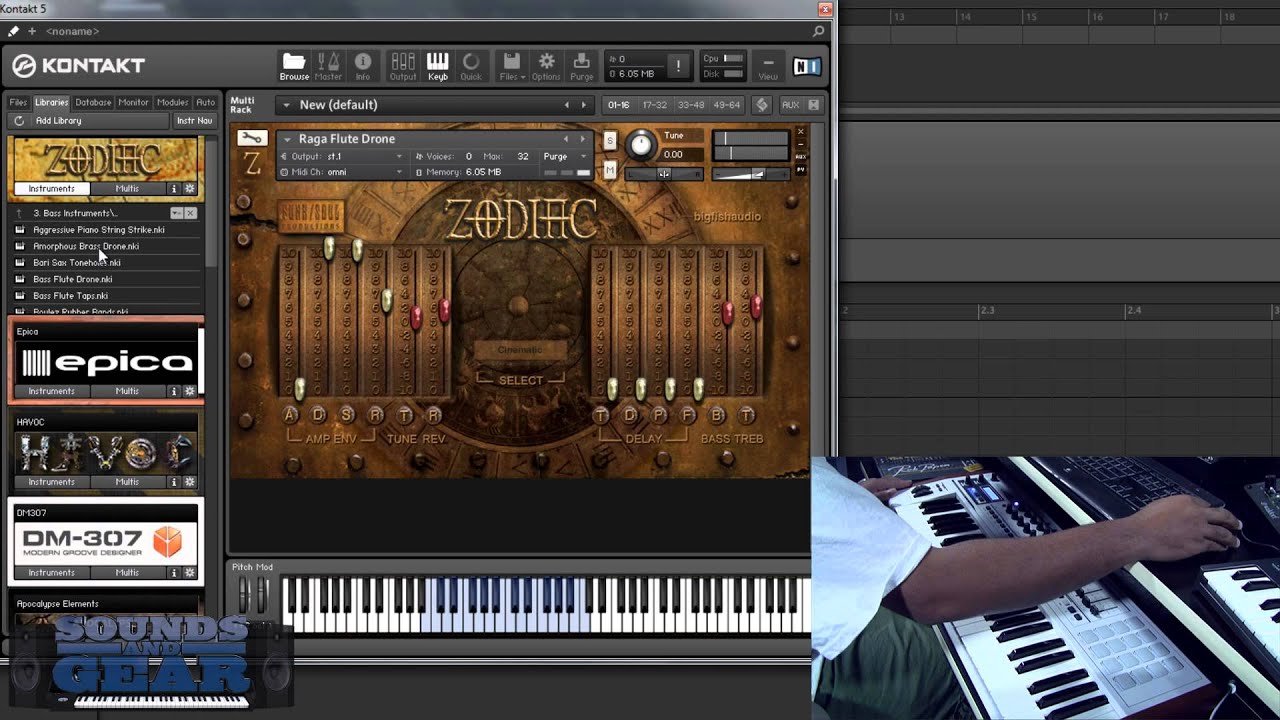Open the Master editor metronome icon
The image size is (1280, 720).
point(328,65)
